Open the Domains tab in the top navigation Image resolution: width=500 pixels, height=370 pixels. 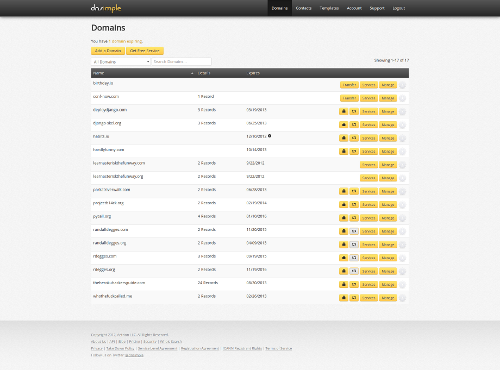tap(280, 8)
